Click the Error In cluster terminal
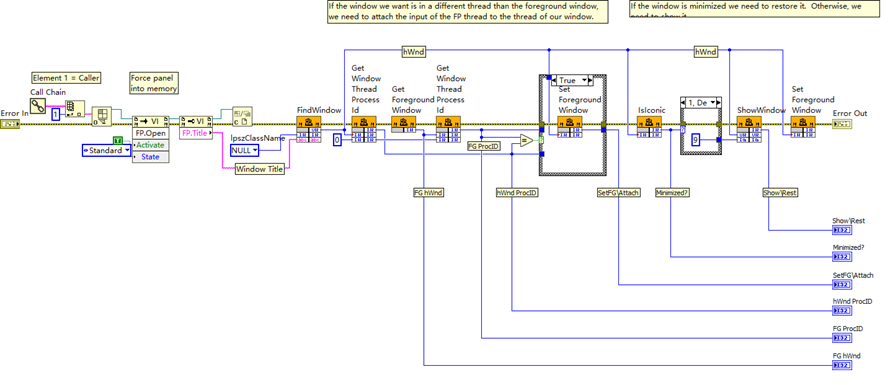The height and width of the screenshot is (385, 888). (x=10, y=123)
